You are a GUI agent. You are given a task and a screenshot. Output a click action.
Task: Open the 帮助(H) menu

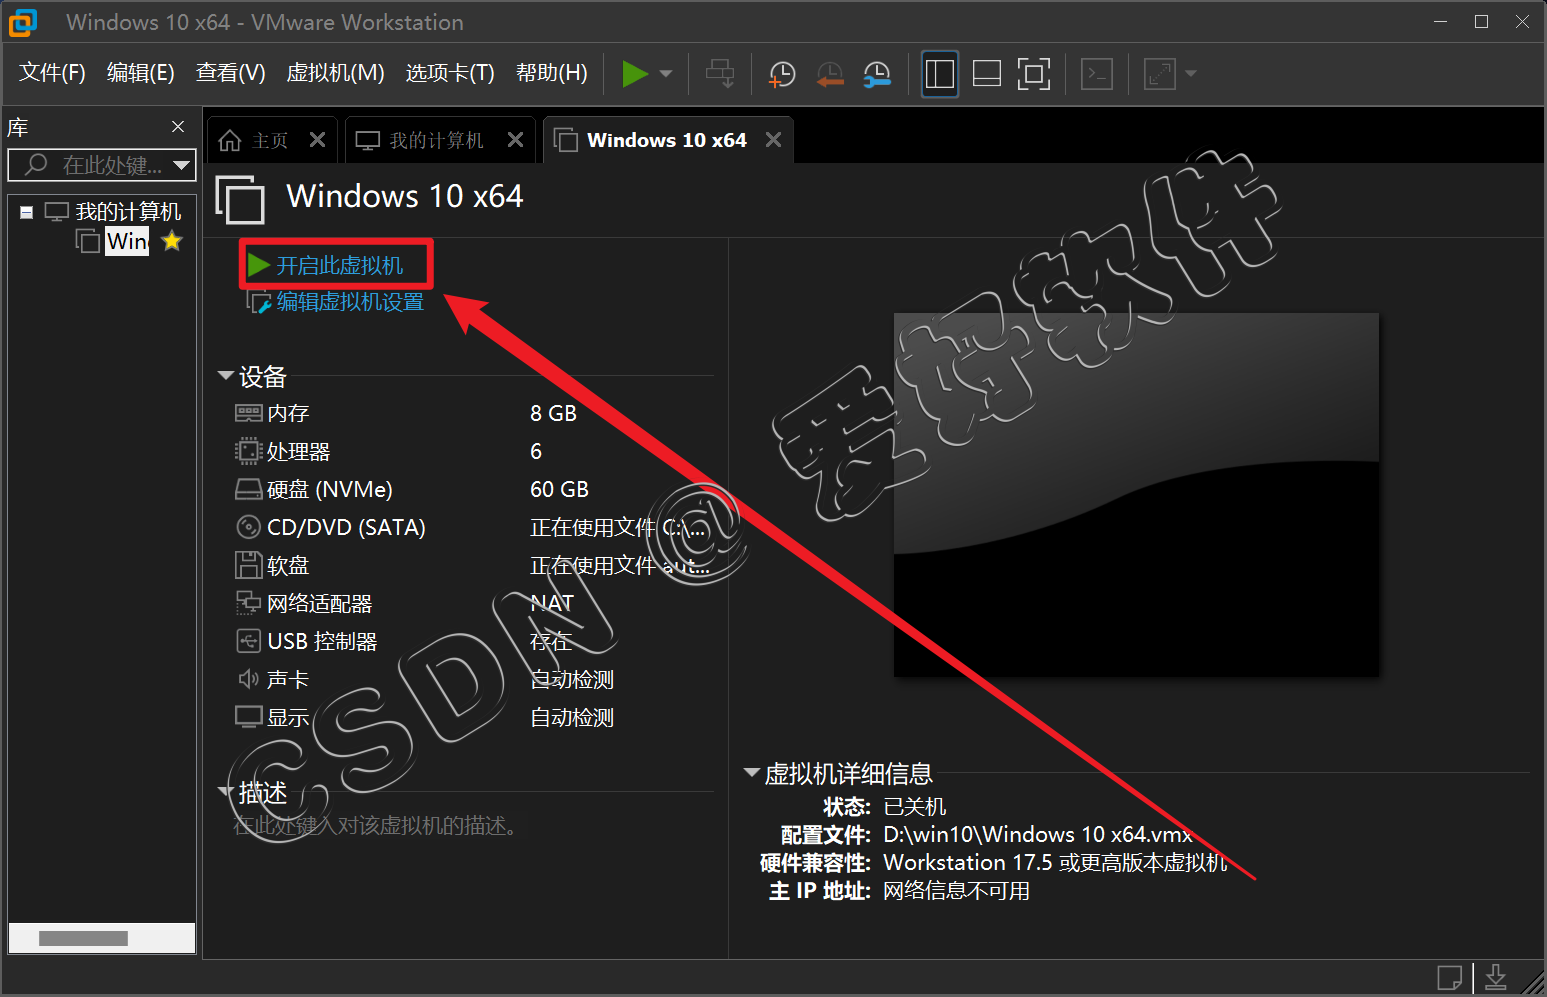[552, 73]
